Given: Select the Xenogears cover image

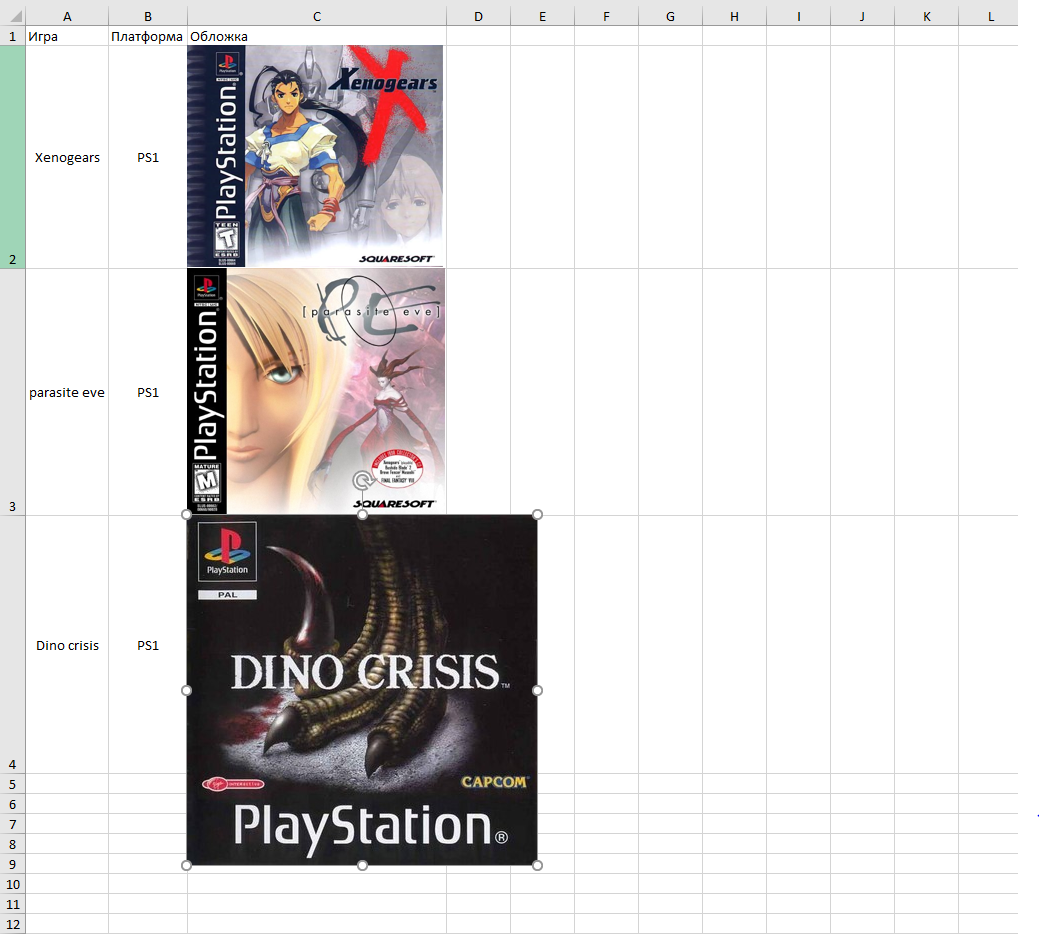Looking at the screenshot, I should coord(315,156).
